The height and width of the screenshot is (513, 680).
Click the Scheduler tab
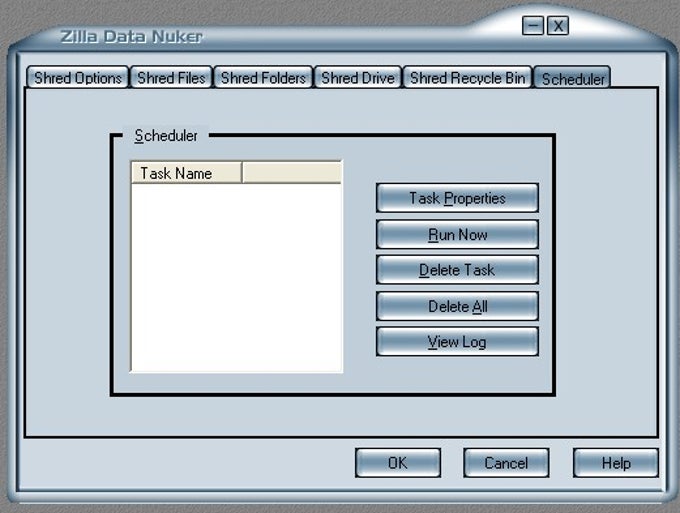(573, 78)
